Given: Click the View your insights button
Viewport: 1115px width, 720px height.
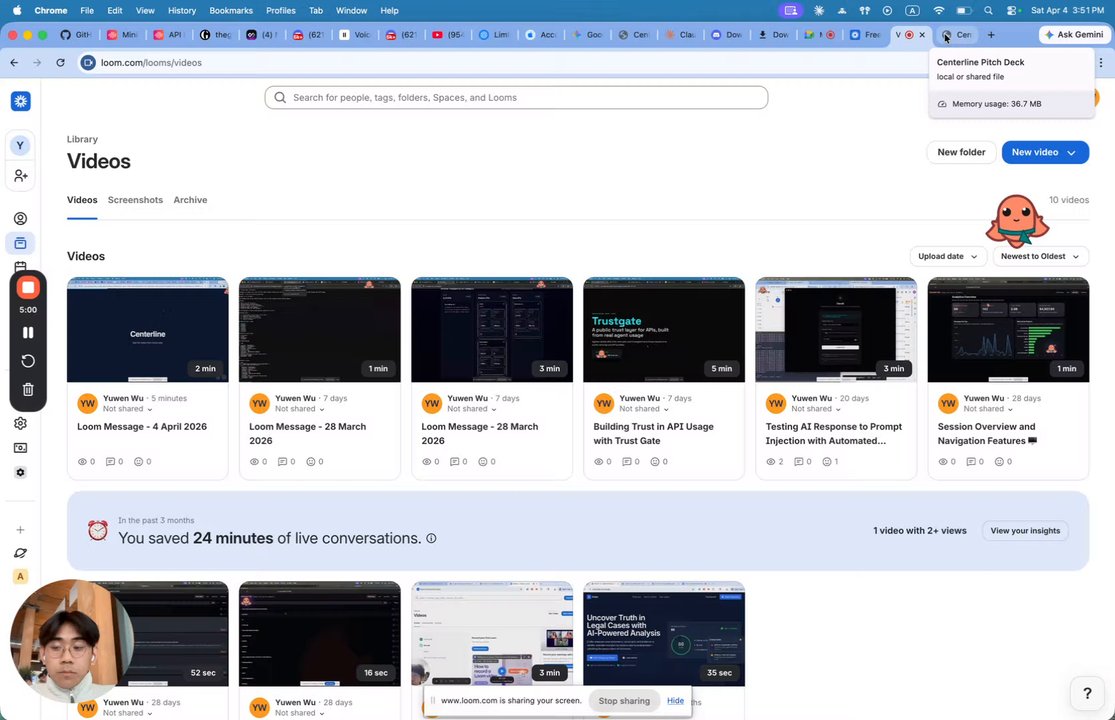Looking at the screenshot, I should tap(1025, 531).
